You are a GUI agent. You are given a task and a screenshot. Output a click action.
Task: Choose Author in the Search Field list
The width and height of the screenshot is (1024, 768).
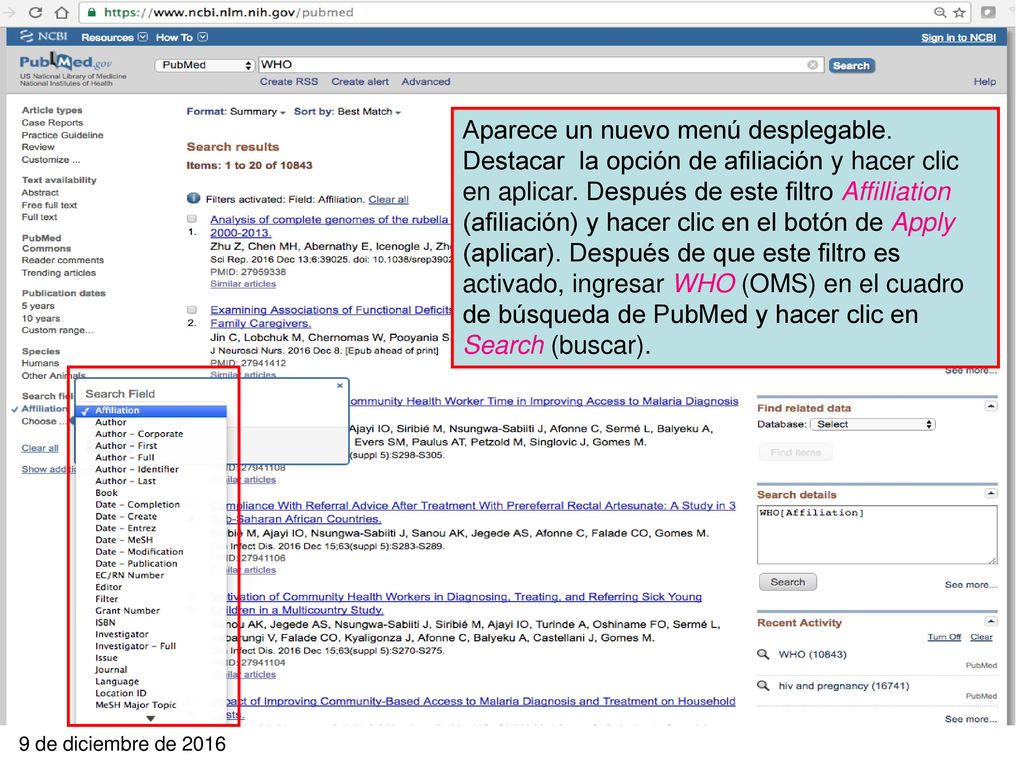(x=111, y=423)
